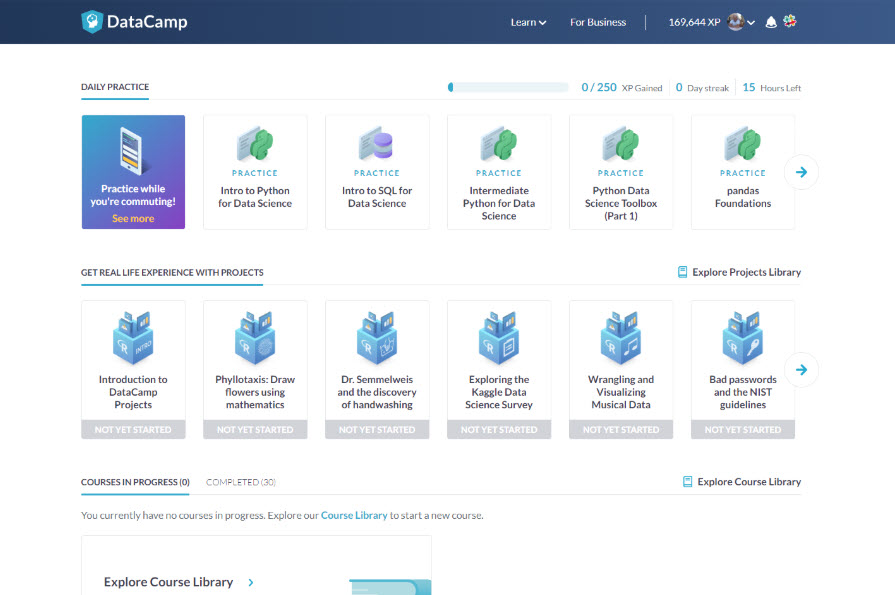The width and height of the screenshot is (895, 595).
Task: Click the DataCamp logo in the header
Action: (x=134, y=21)
